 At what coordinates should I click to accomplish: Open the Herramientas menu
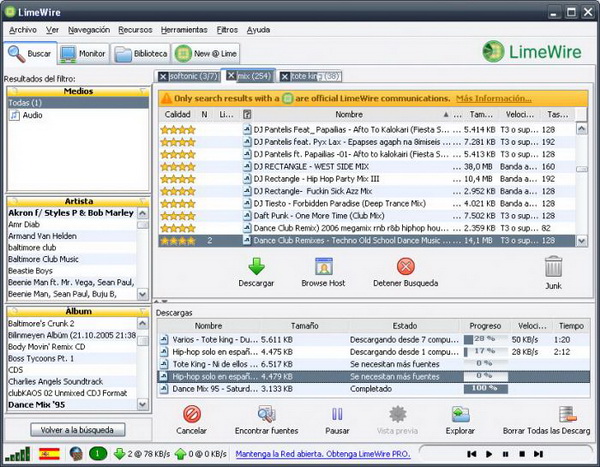pos(184,30)
